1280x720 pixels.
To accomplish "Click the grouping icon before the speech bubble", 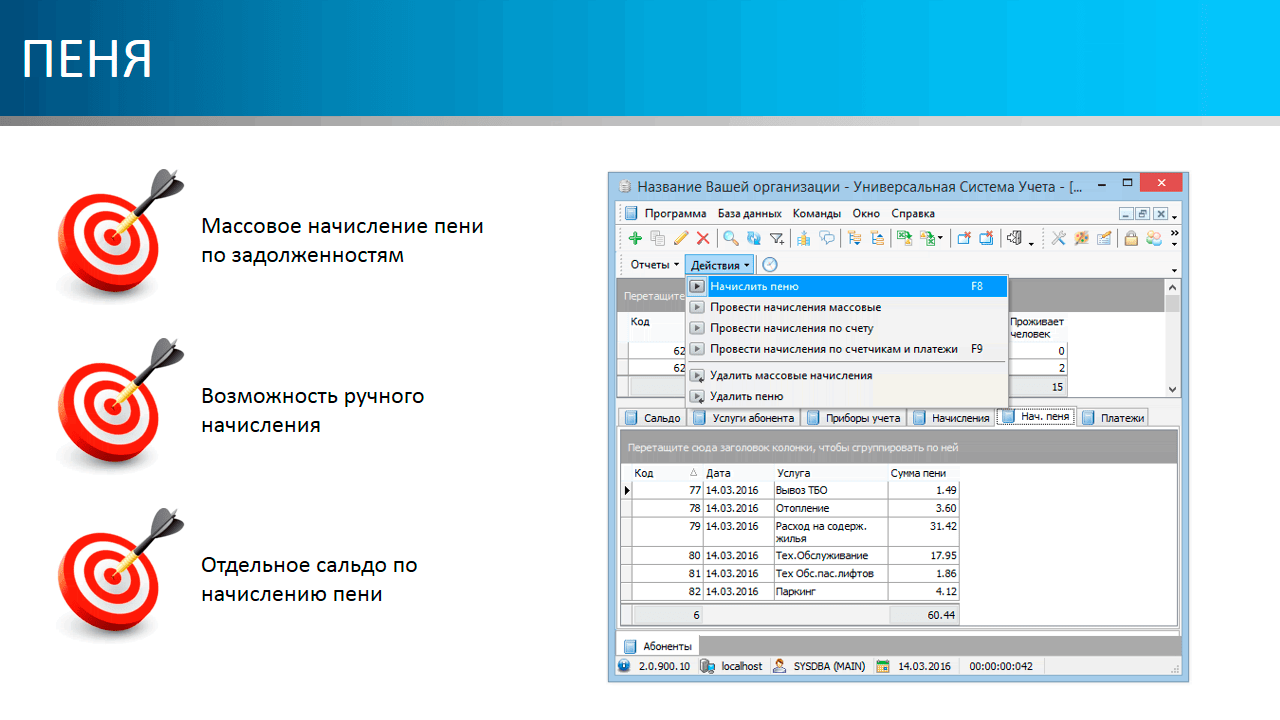I will click(803, 238).
